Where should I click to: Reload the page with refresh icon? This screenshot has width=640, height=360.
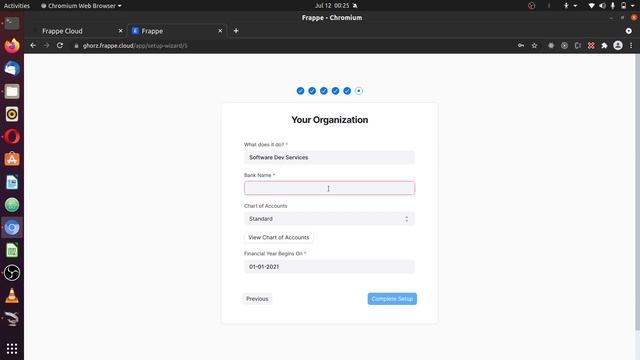[60, 45]
